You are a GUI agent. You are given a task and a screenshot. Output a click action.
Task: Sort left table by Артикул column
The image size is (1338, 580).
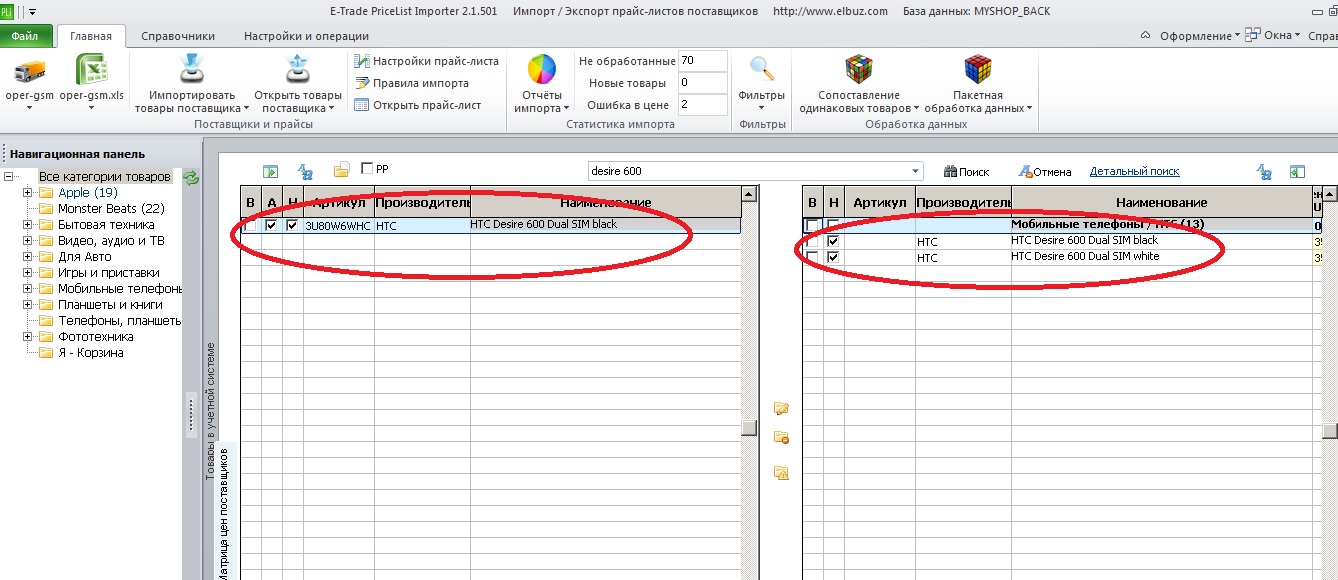338,202
